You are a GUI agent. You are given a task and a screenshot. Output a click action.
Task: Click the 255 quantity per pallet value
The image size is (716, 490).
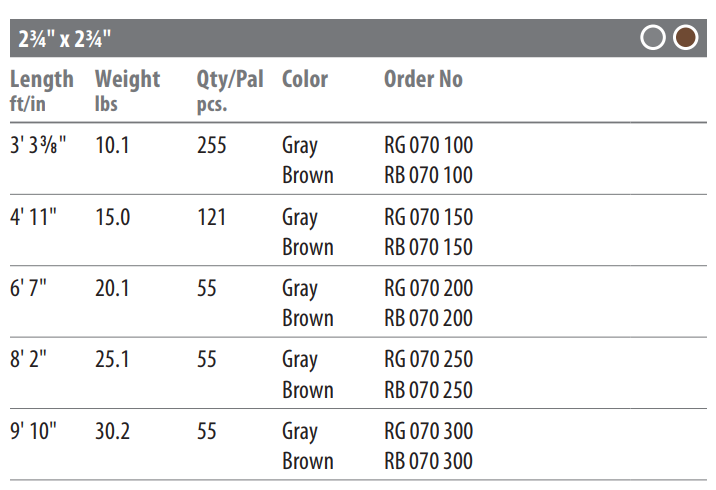tap(212, 145)
